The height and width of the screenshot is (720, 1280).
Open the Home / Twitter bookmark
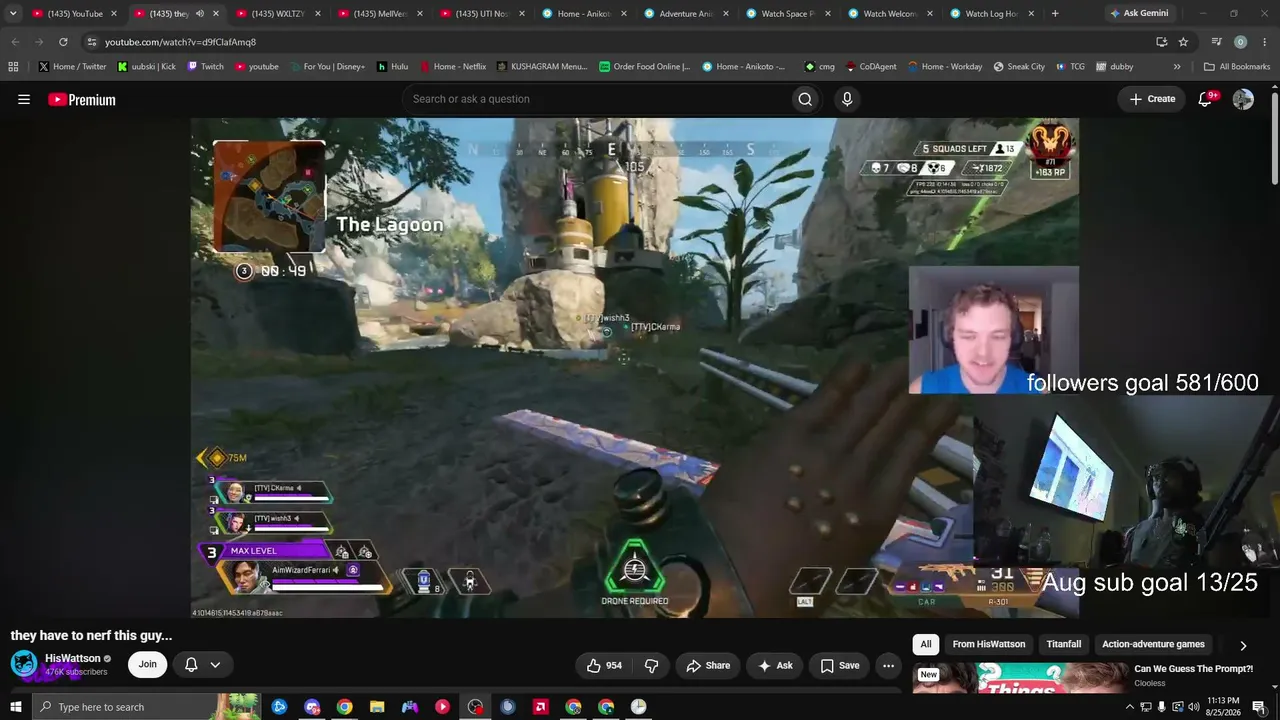[72, 67]
